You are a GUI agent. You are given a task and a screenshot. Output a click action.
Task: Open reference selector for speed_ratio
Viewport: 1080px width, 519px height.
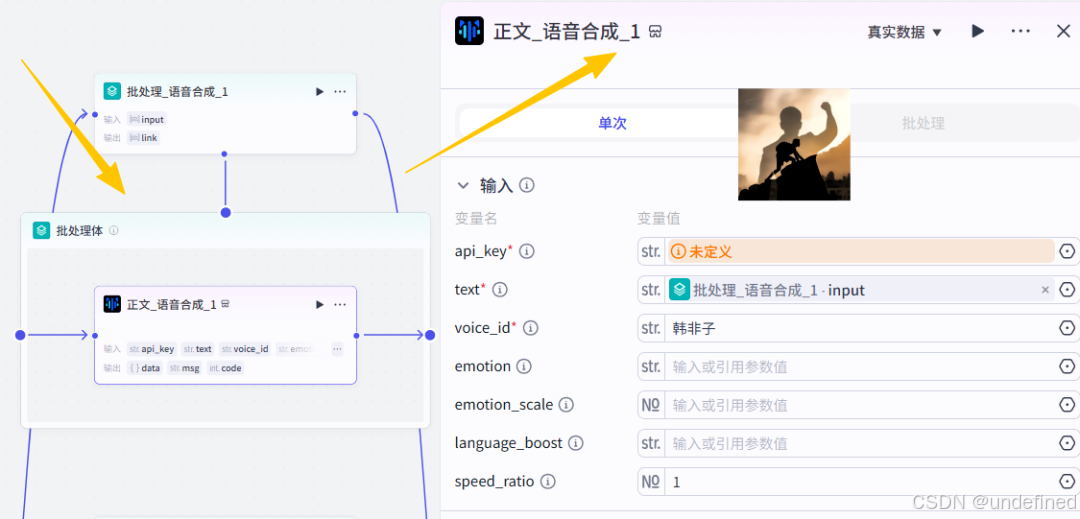coord(1067,482)
